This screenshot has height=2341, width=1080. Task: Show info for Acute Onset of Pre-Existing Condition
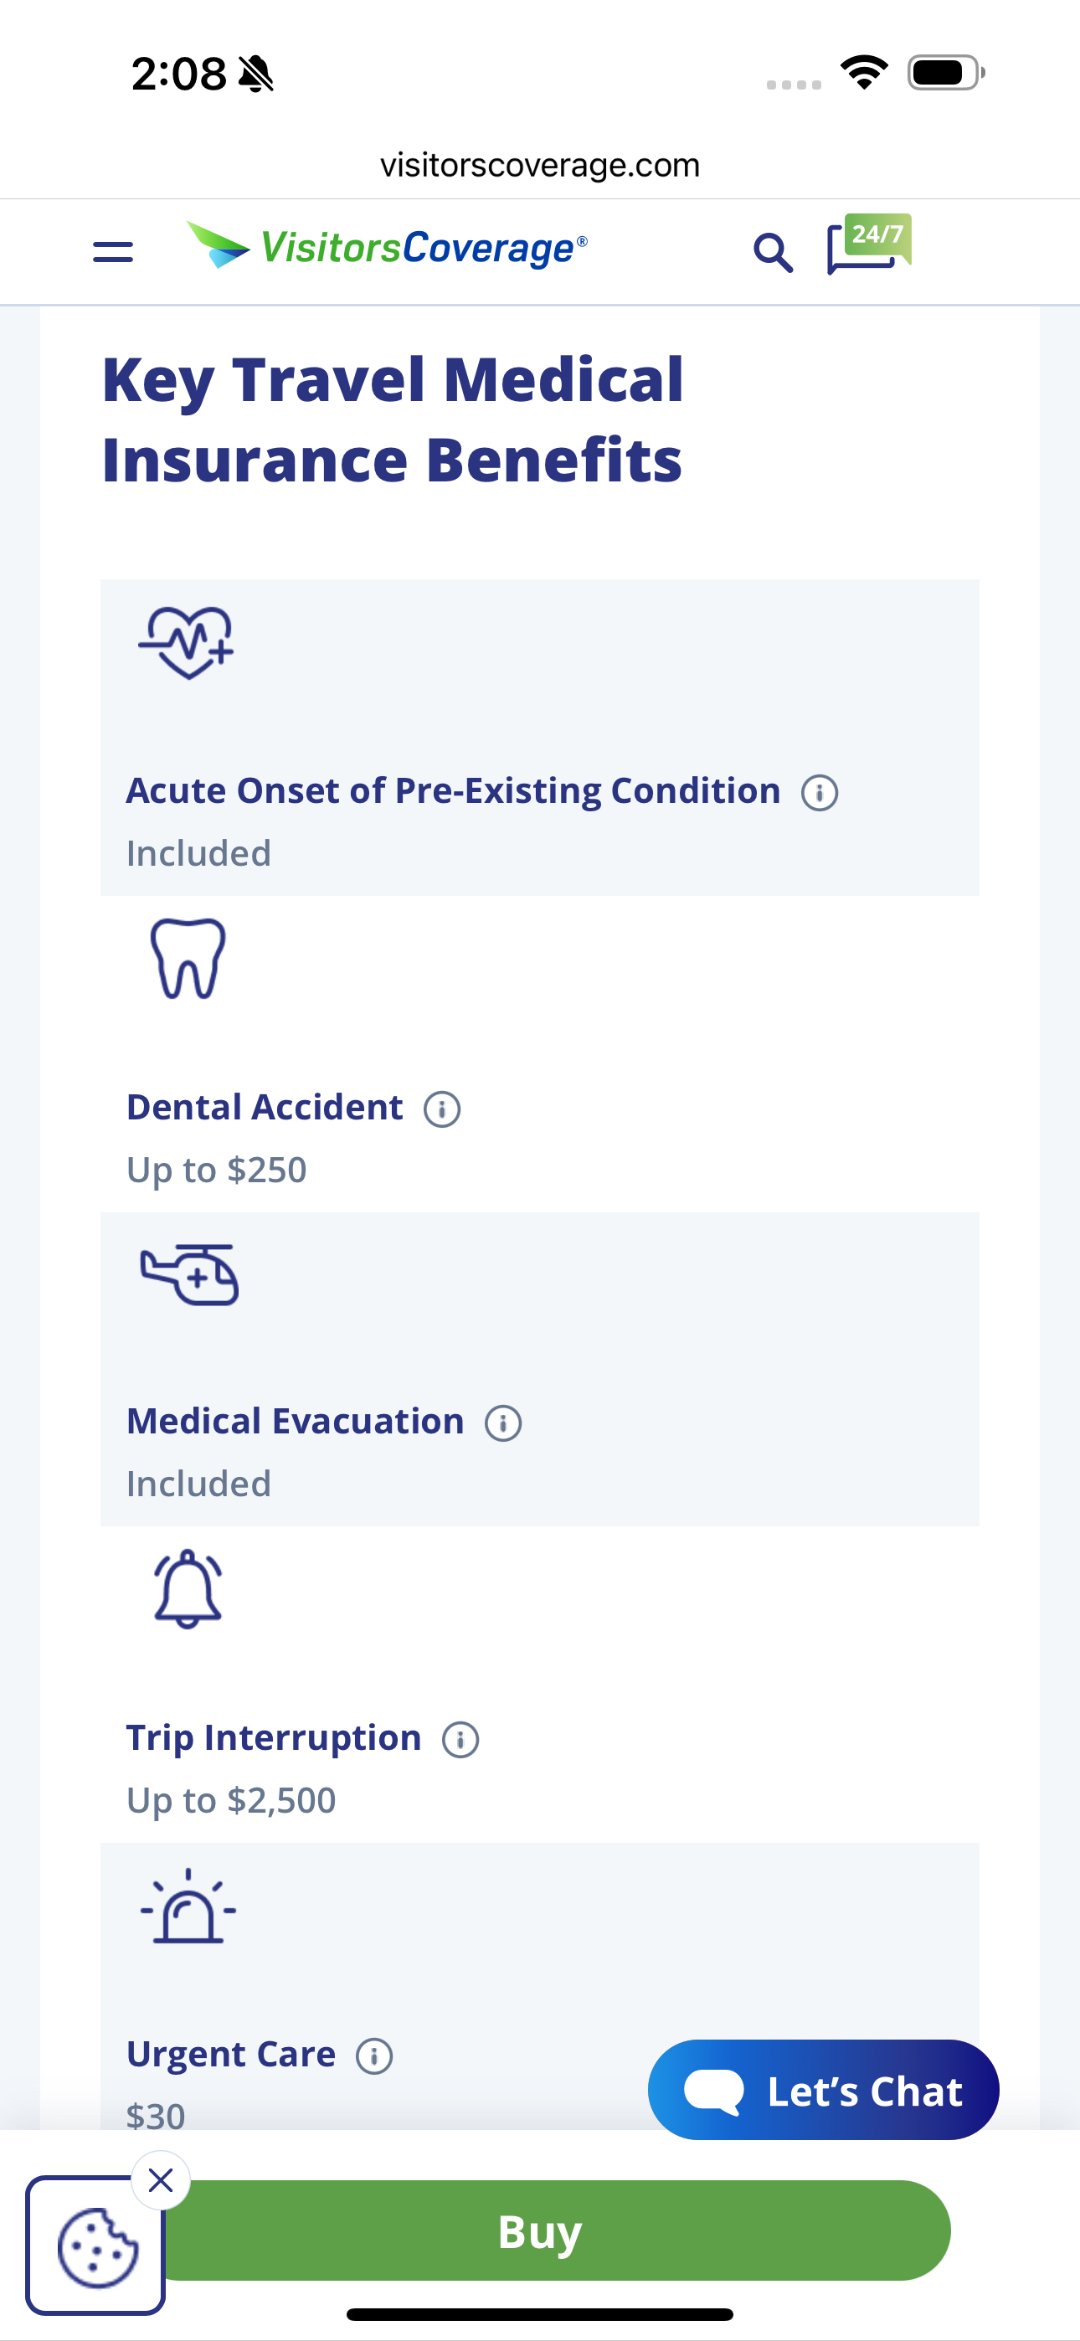(819, 793)
